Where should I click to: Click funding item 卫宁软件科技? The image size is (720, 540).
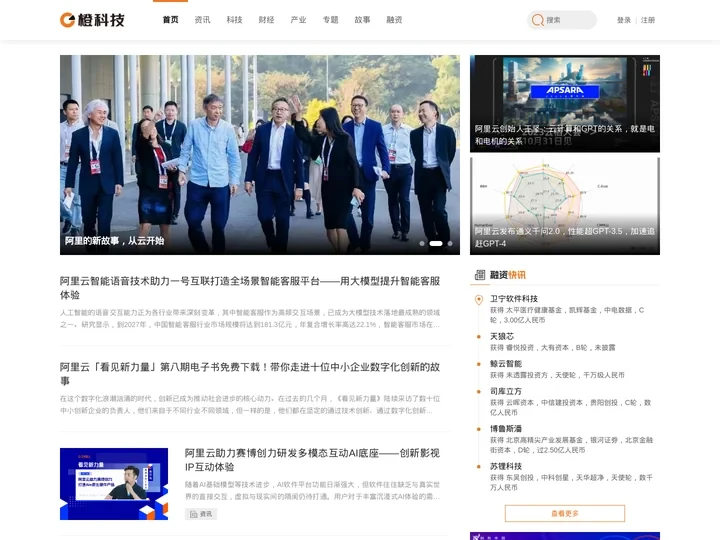click(x=514, y=298)
